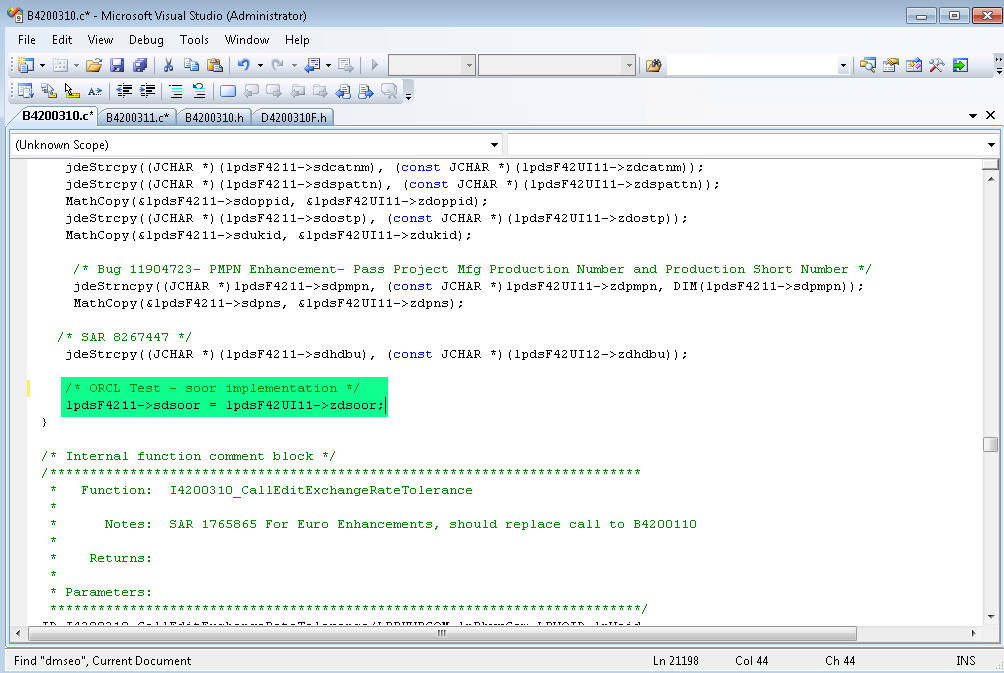
Task: Open the Find combo box dropdown
Action: (x=843, y=65)
